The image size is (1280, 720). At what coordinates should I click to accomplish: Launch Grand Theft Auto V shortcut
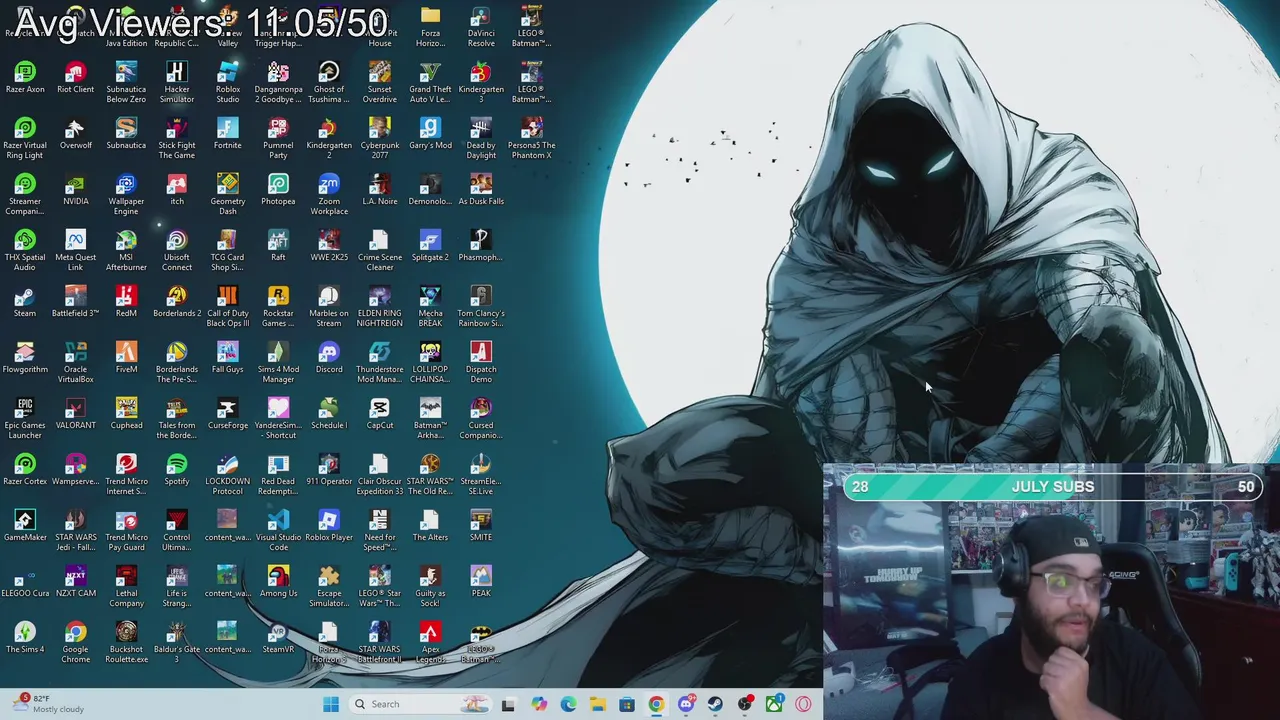click(x=430, y=83)
